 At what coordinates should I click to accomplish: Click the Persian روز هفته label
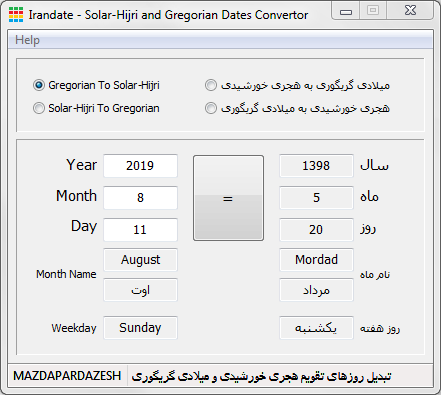pos(380,329)
